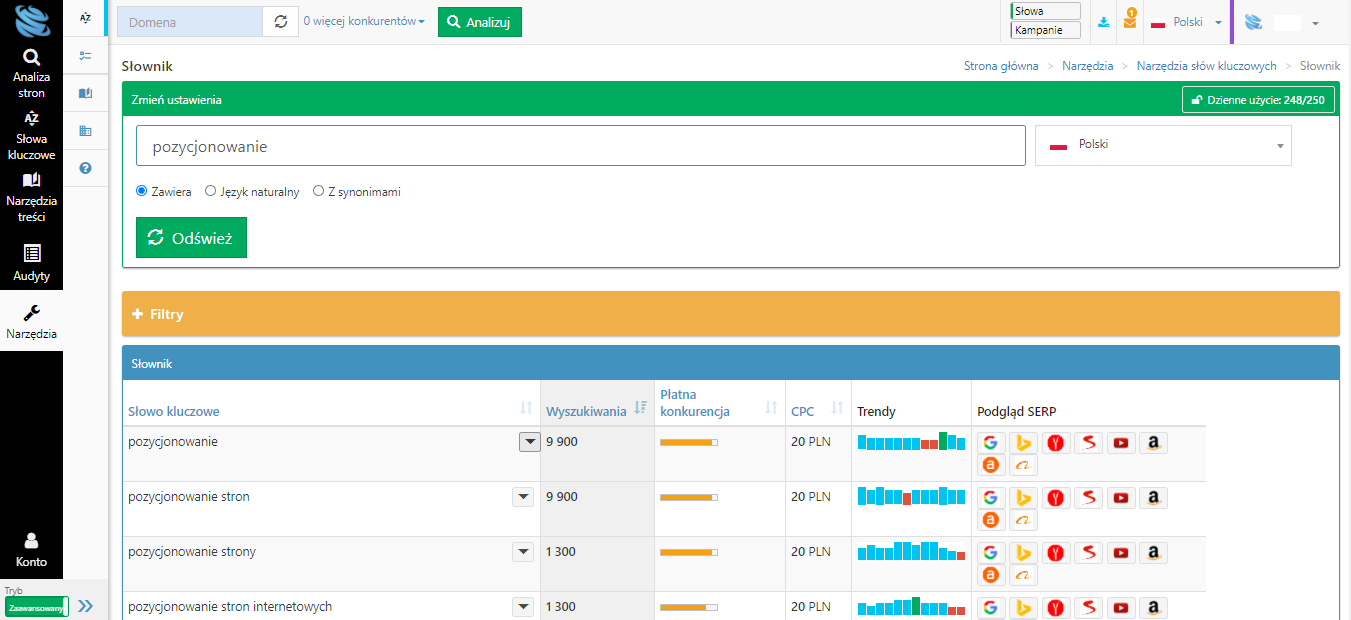Expand the Filtry panel
1351x620 pixels.
158,314
